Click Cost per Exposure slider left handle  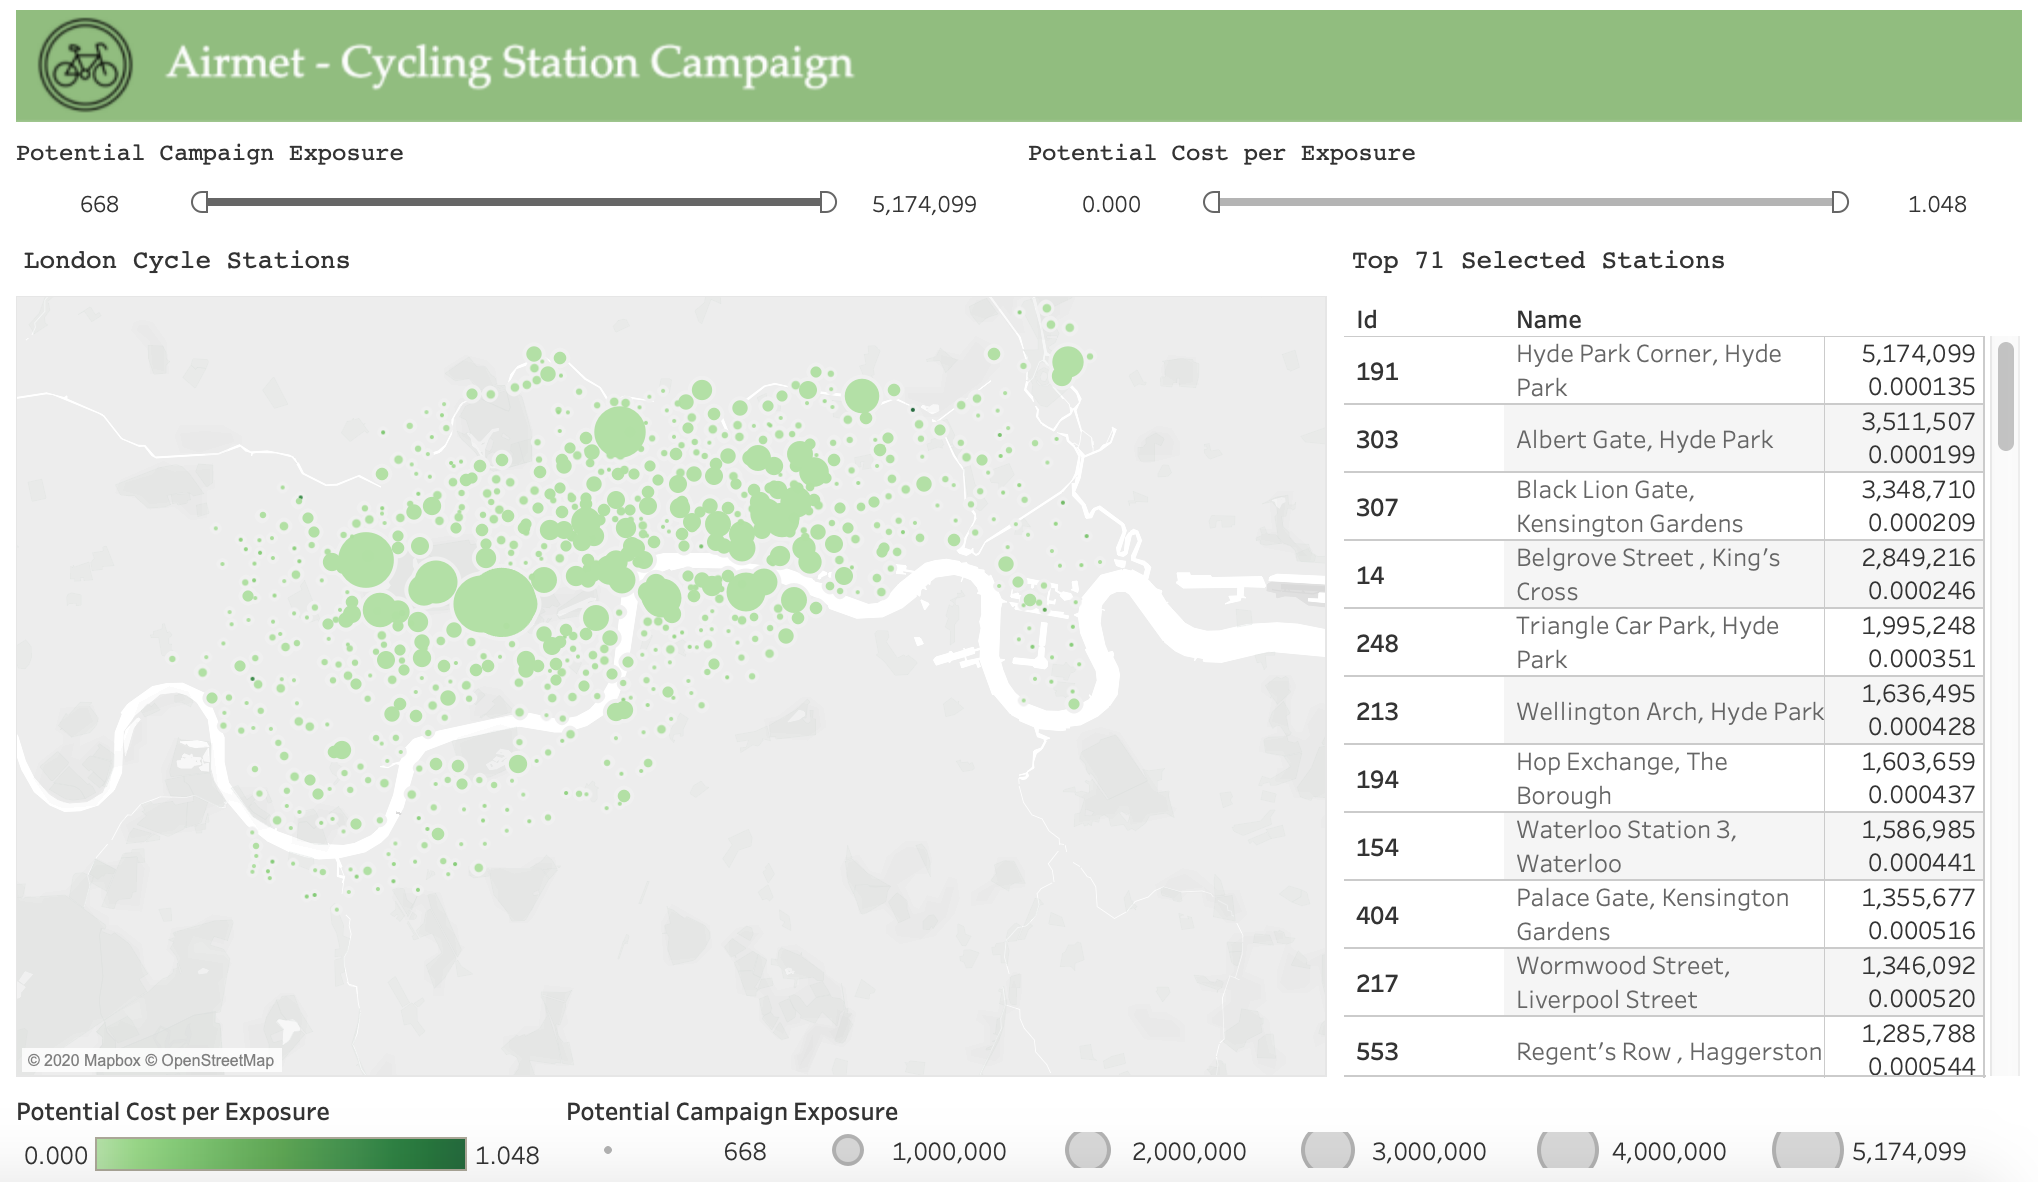[x=1212, y=203]
